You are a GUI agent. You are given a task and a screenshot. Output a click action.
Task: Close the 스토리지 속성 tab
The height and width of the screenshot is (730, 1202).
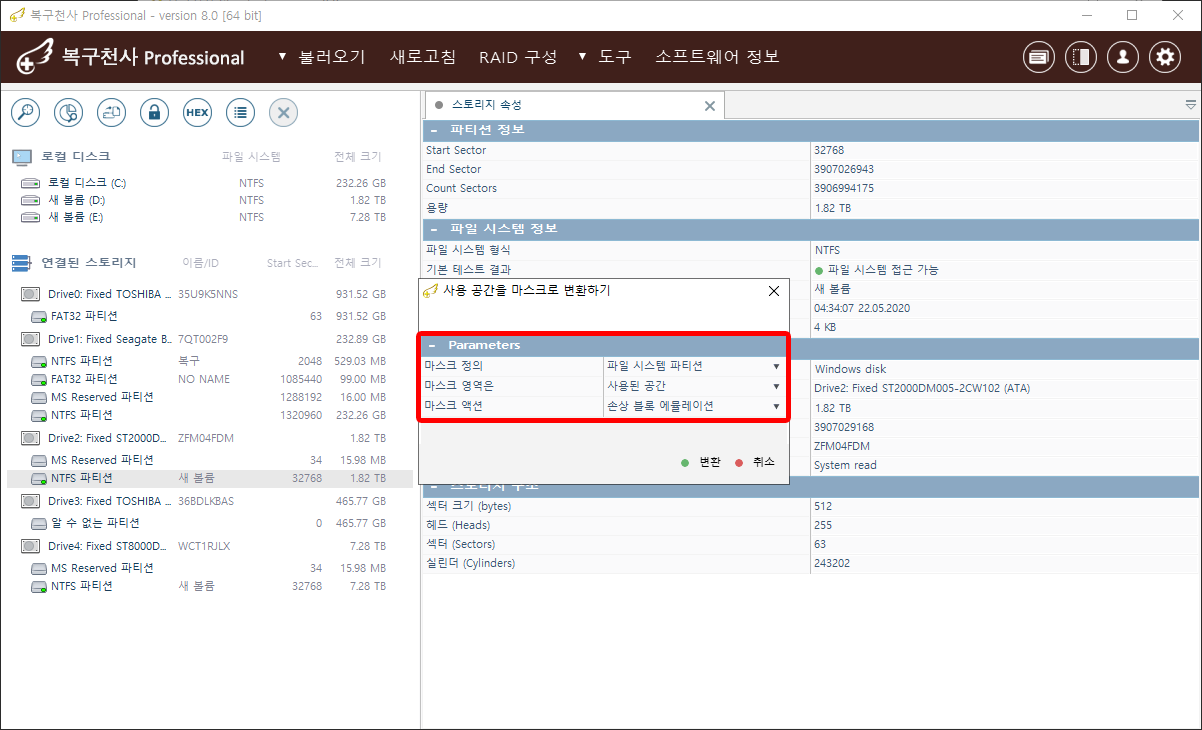tap(710, 106)
